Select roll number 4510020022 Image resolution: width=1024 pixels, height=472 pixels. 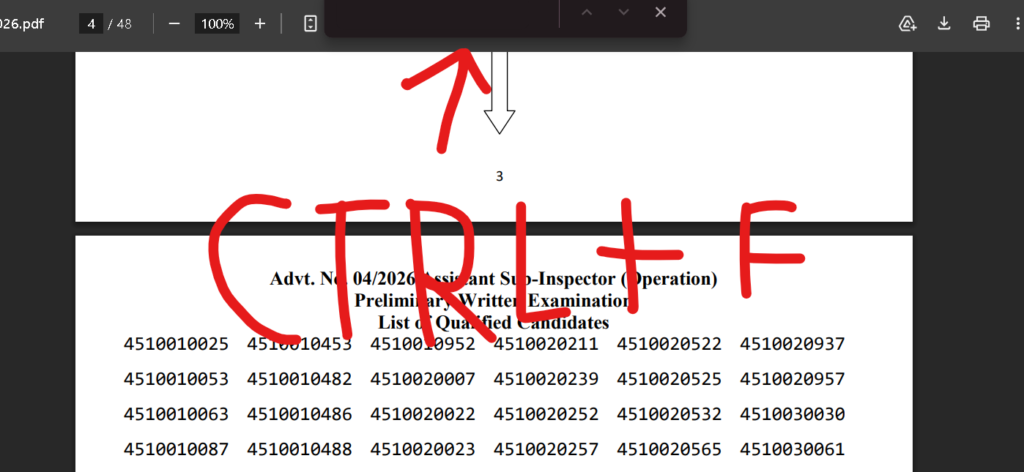(x=423, y=415)
